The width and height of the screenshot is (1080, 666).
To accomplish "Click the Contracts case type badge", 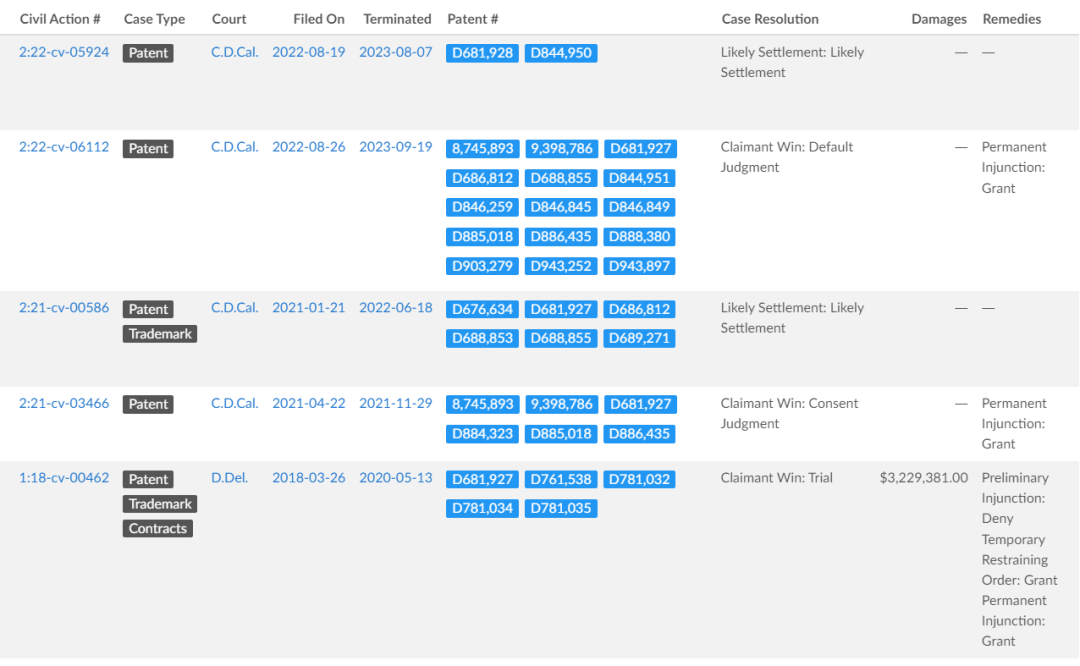I will (x=158, y=529).
